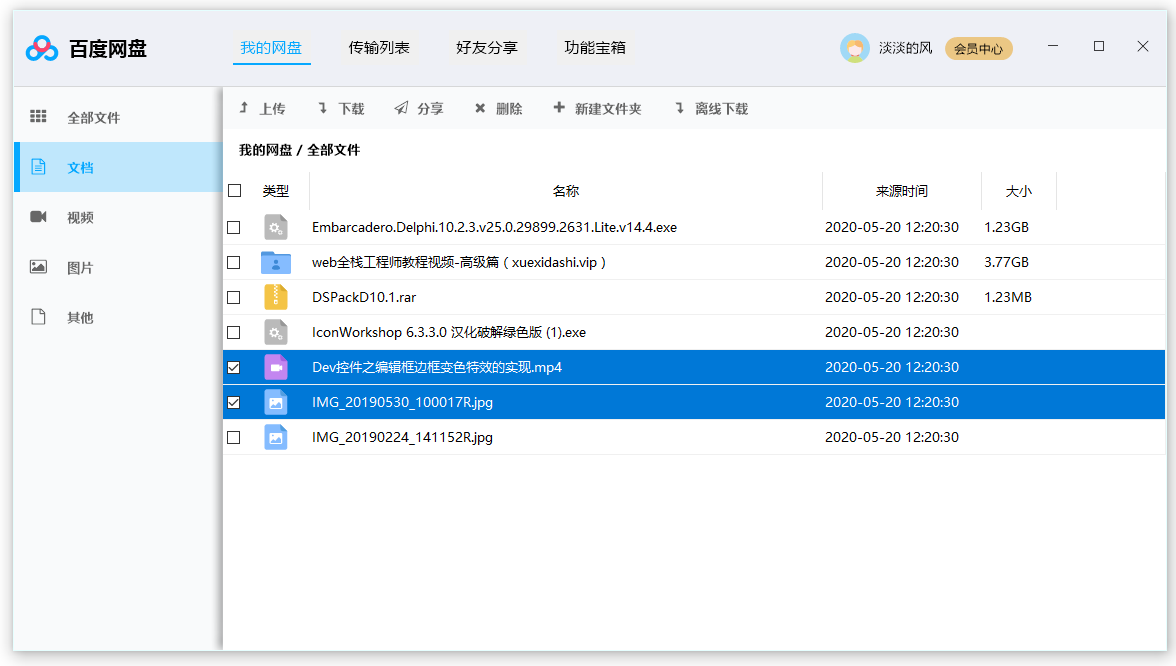Click the 新建文件夹 plus icon
The image size is (1176, 666).
tap(559, 108)
